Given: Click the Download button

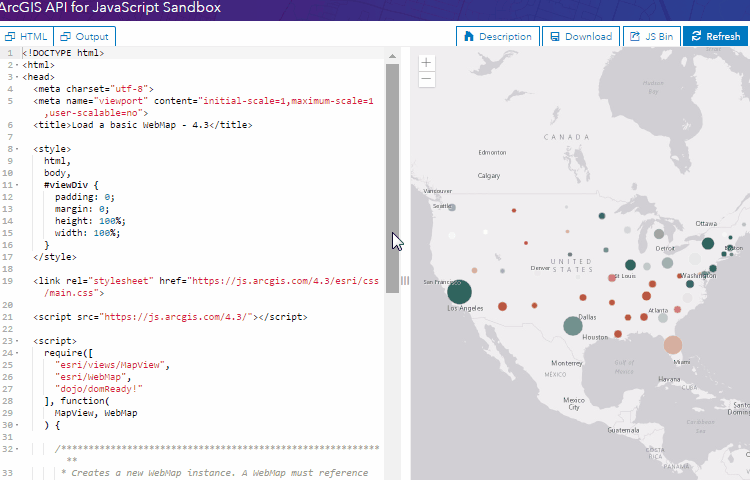Looking at the screenshot, I should (x=581, y=36).
